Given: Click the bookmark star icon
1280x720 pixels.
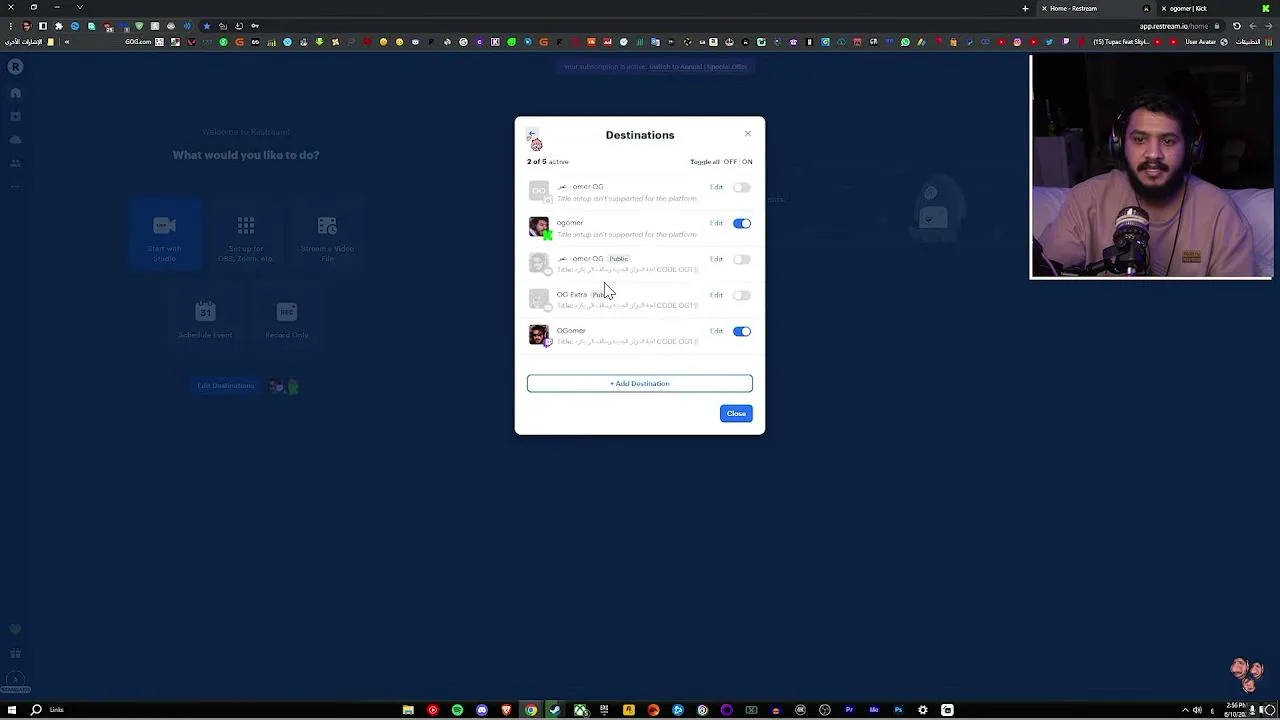Looking at the screenshot, I should (206, 26).
